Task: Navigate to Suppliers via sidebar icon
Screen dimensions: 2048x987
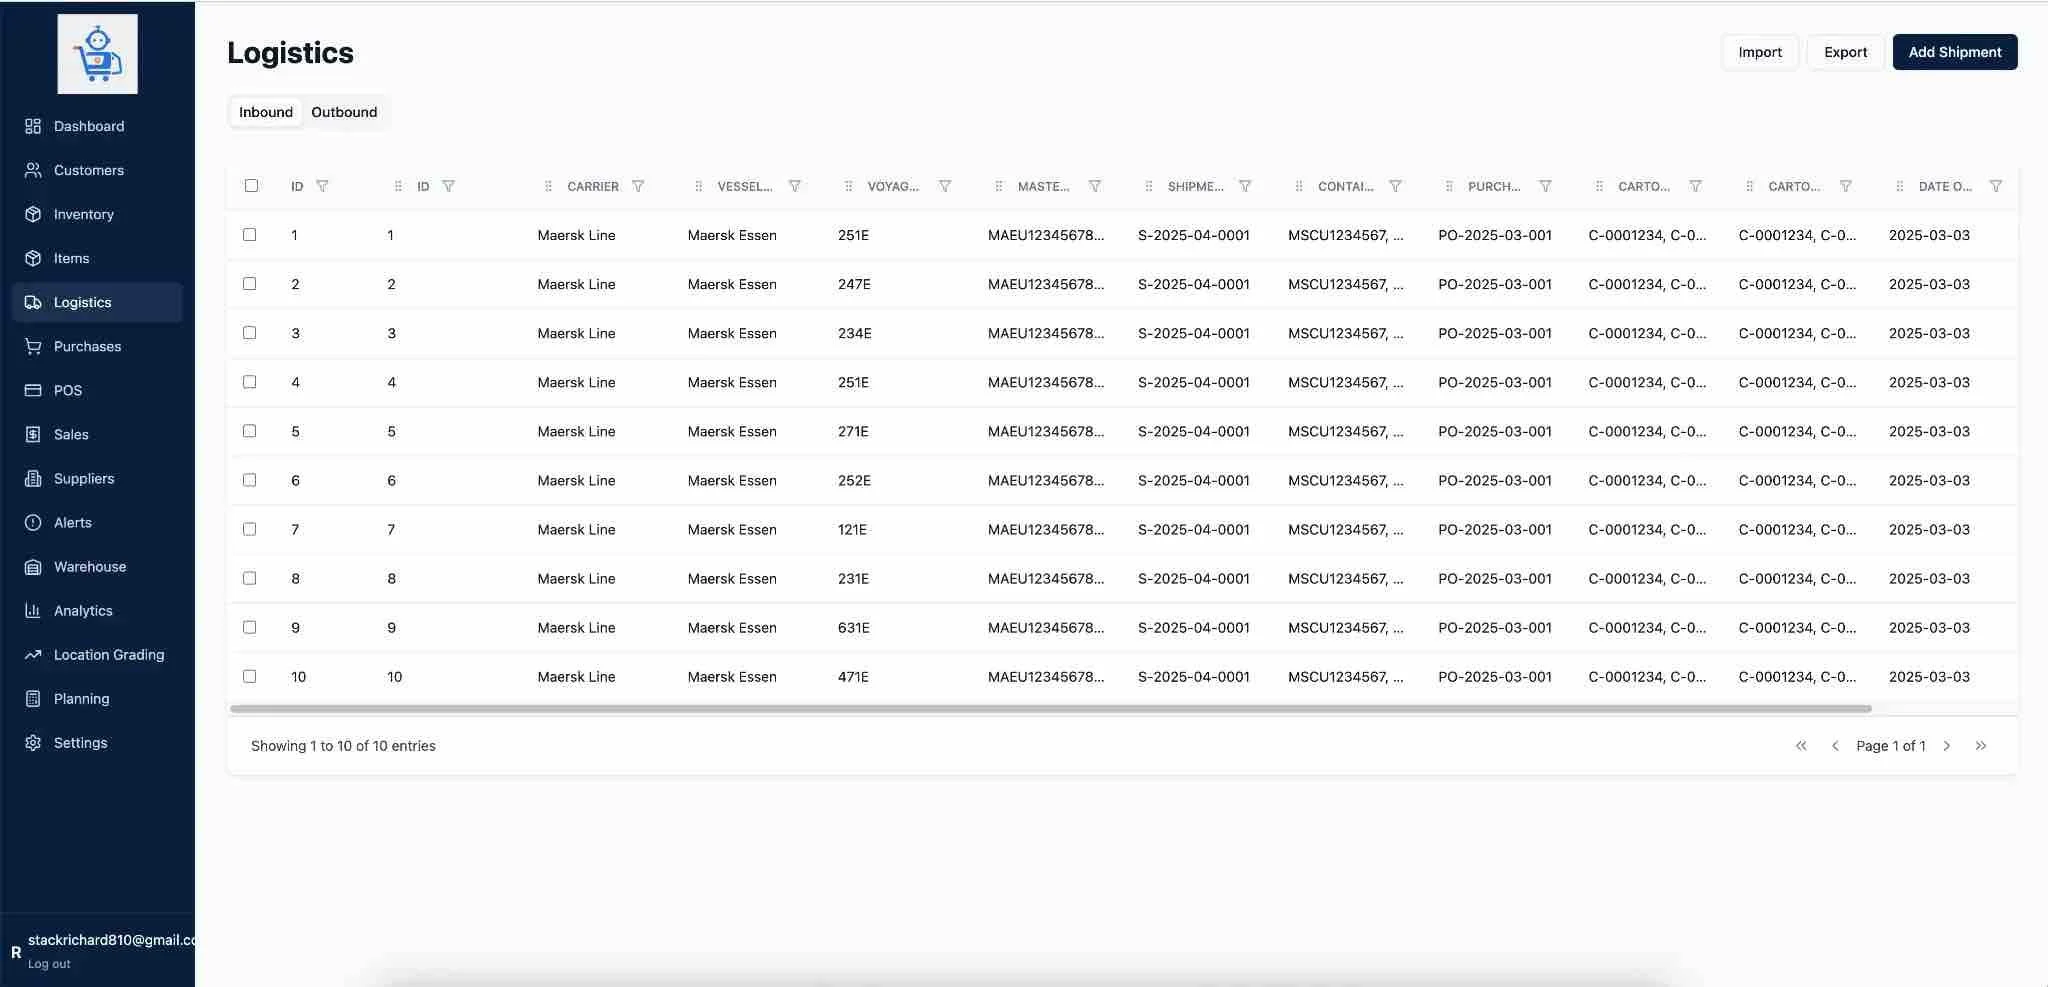Action: click(31, 478)
